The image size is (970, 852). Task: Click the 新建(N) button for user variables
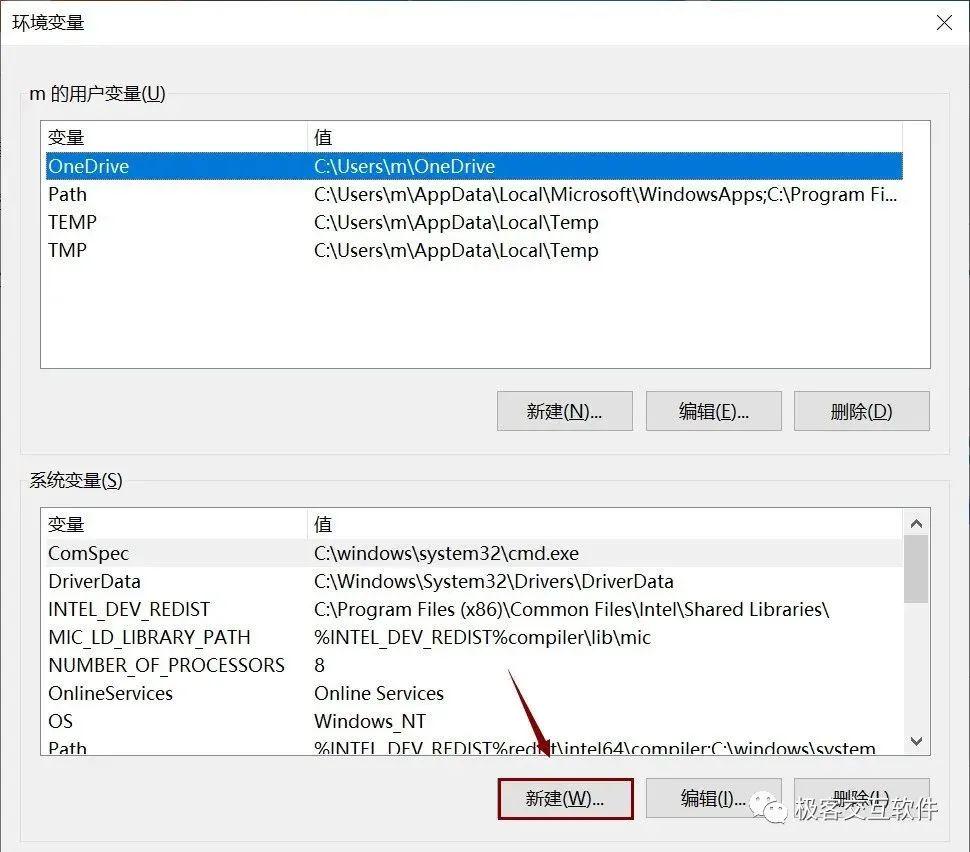564,411
